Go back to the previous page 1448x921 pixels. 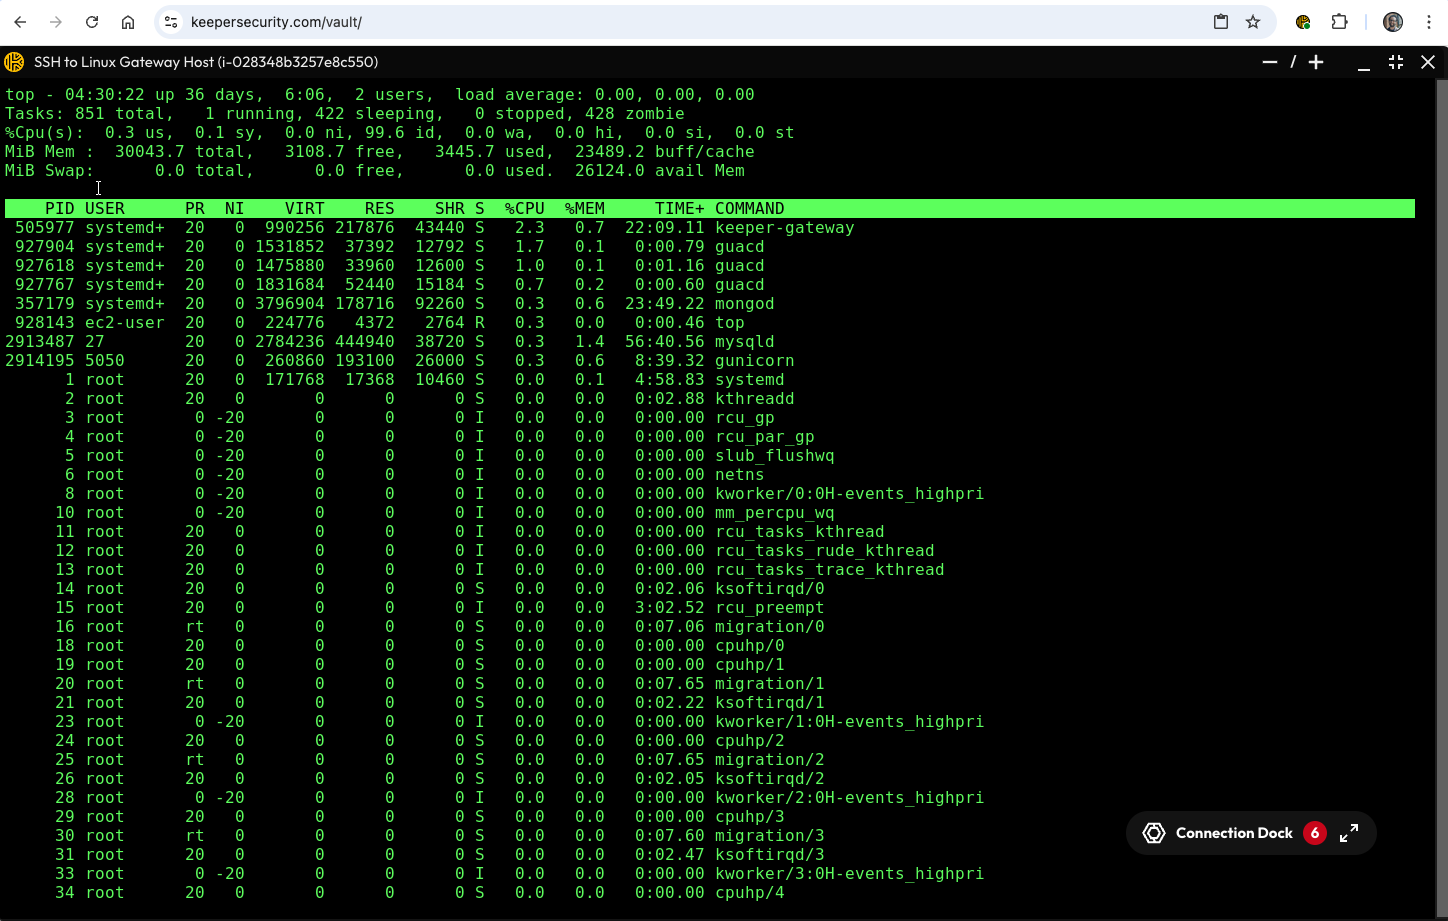click(20, 22)
